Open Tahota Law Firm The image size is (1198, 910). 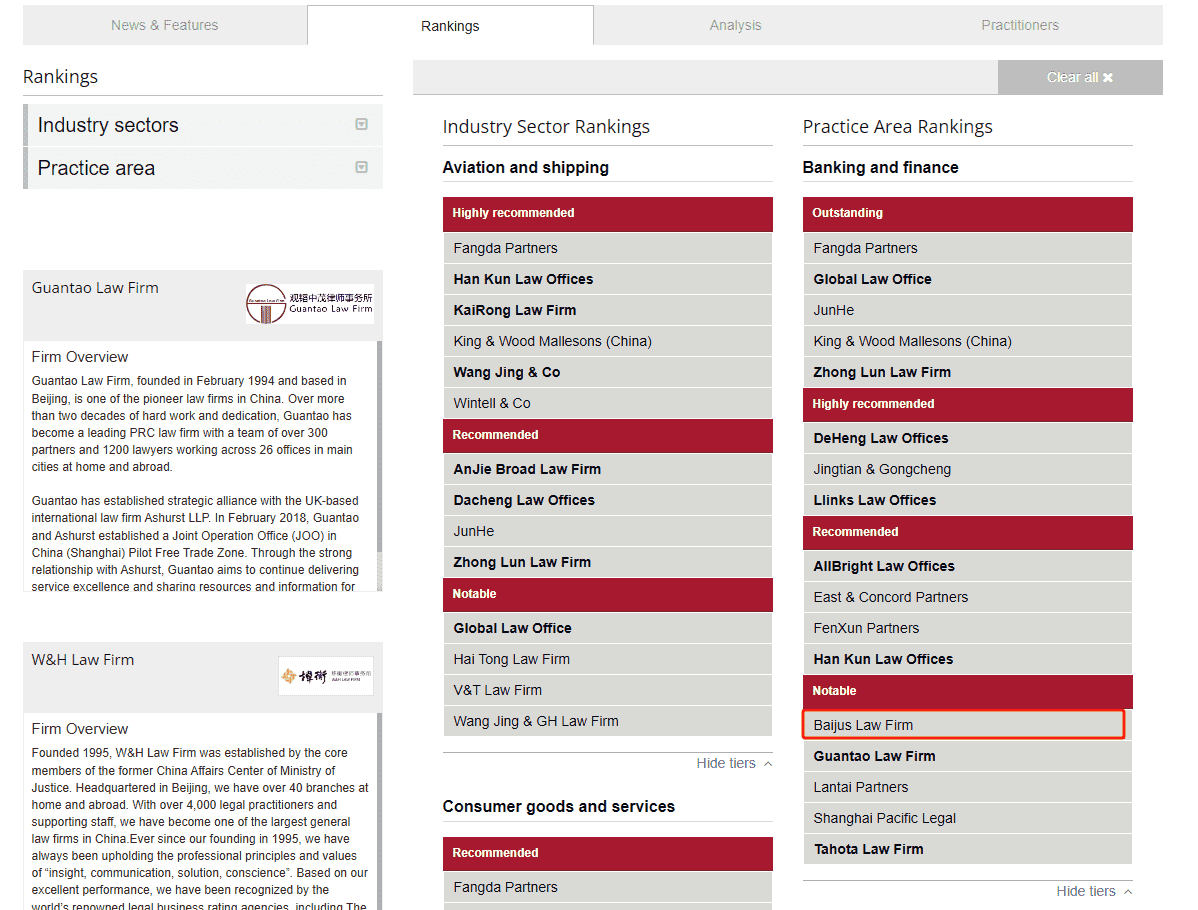[x=967, y=849]
